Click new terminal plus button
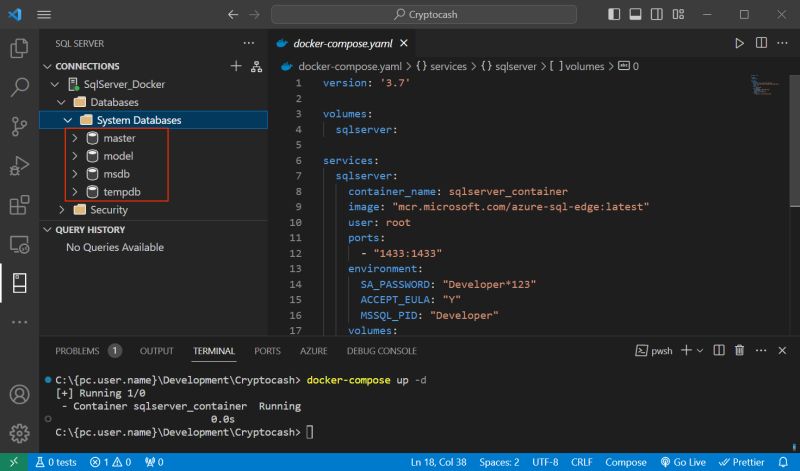The width and height of the screenshot is (800, 471). pos(687,350)
